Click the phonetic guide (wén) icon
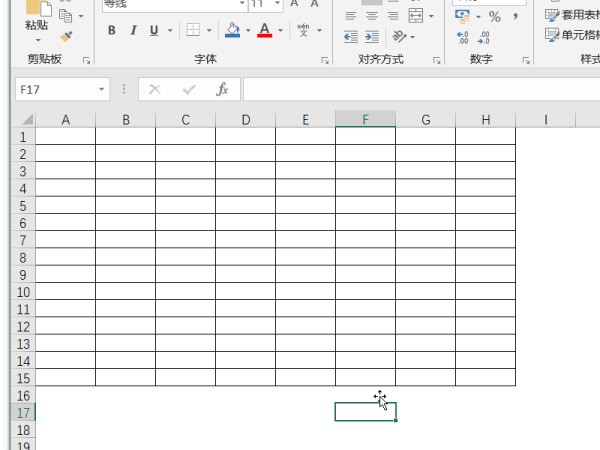The image size is (600, 450). tap(303, 30)
